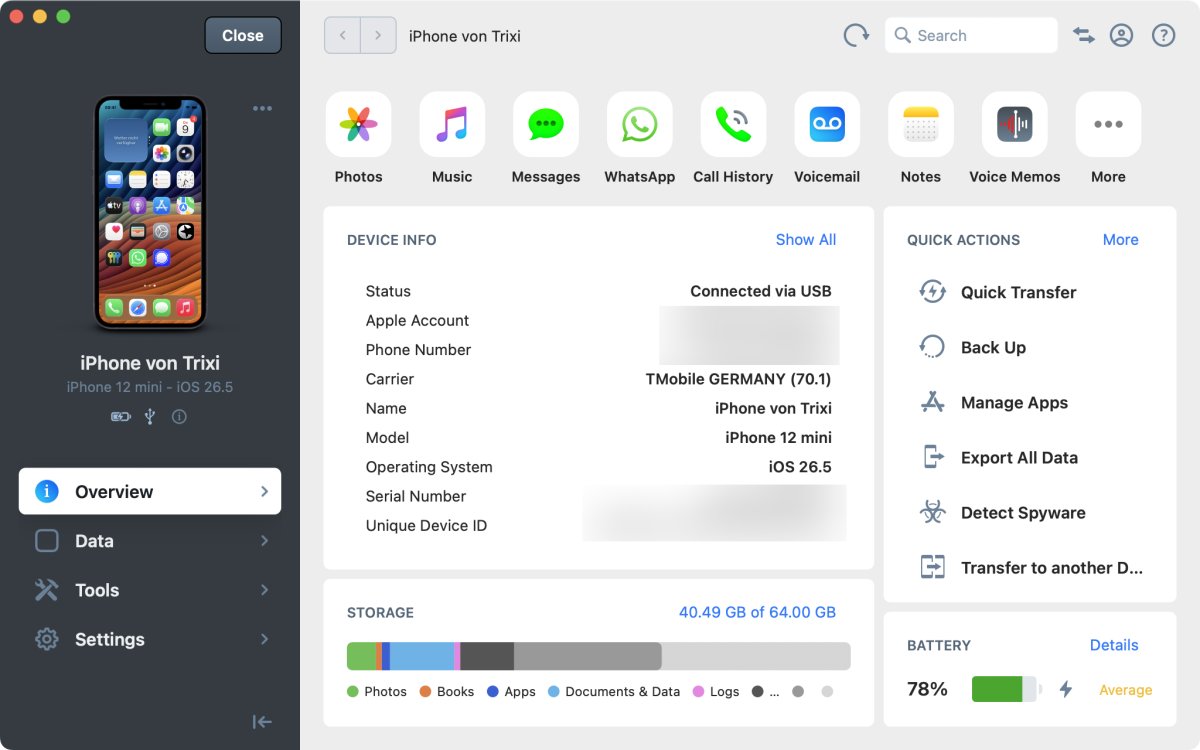Open the Messages app icon
This screenshot has height=750, width=1200.
(x=546, y=124)
